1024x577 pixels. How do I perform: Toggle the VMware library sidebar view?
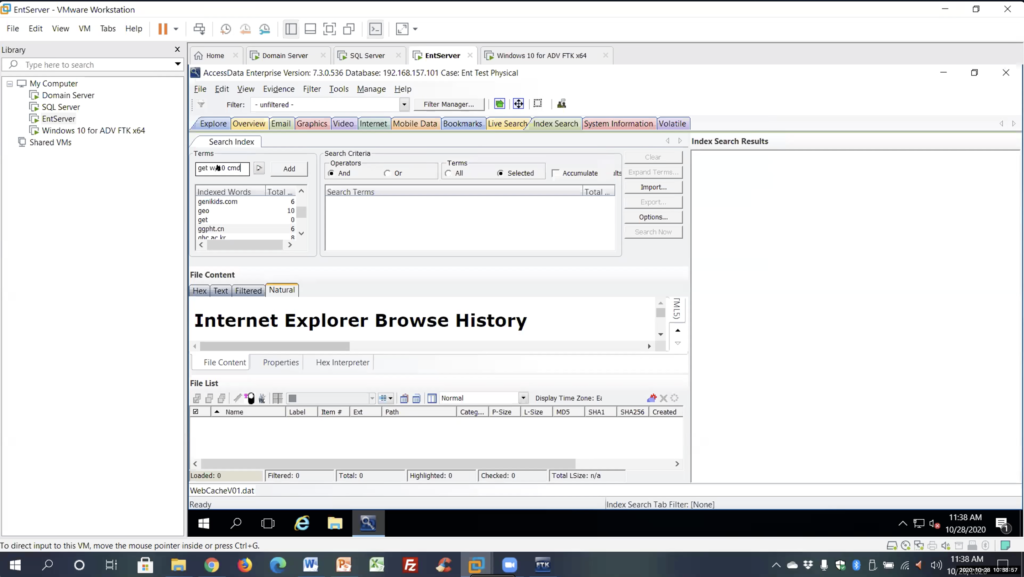click(x=291, y=29)
